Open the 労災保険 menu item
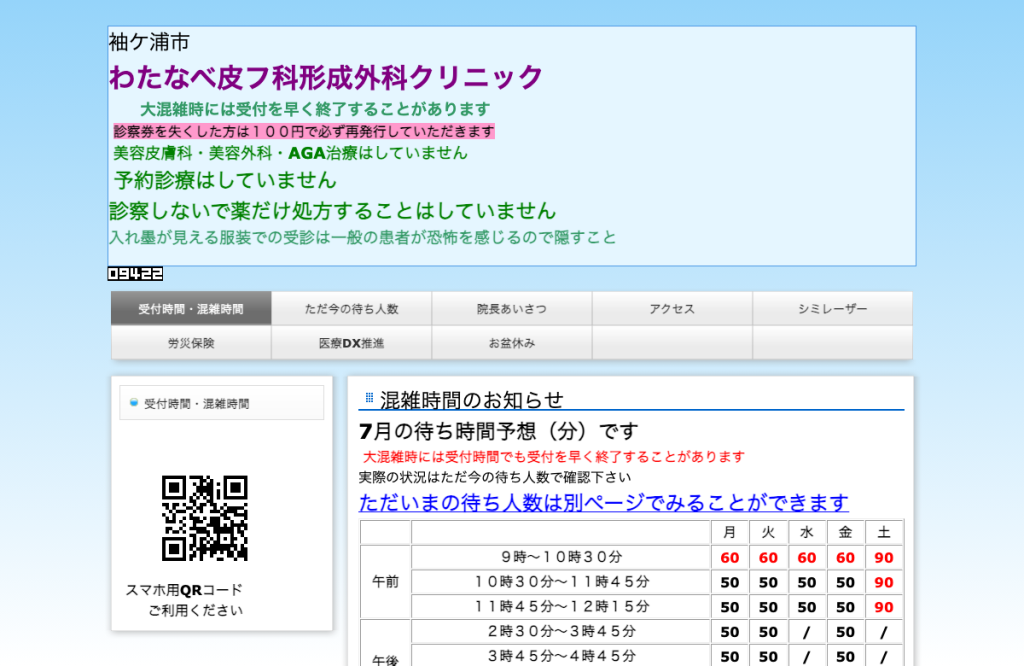Screen dimensions: 1024x666 coord(191,343)
